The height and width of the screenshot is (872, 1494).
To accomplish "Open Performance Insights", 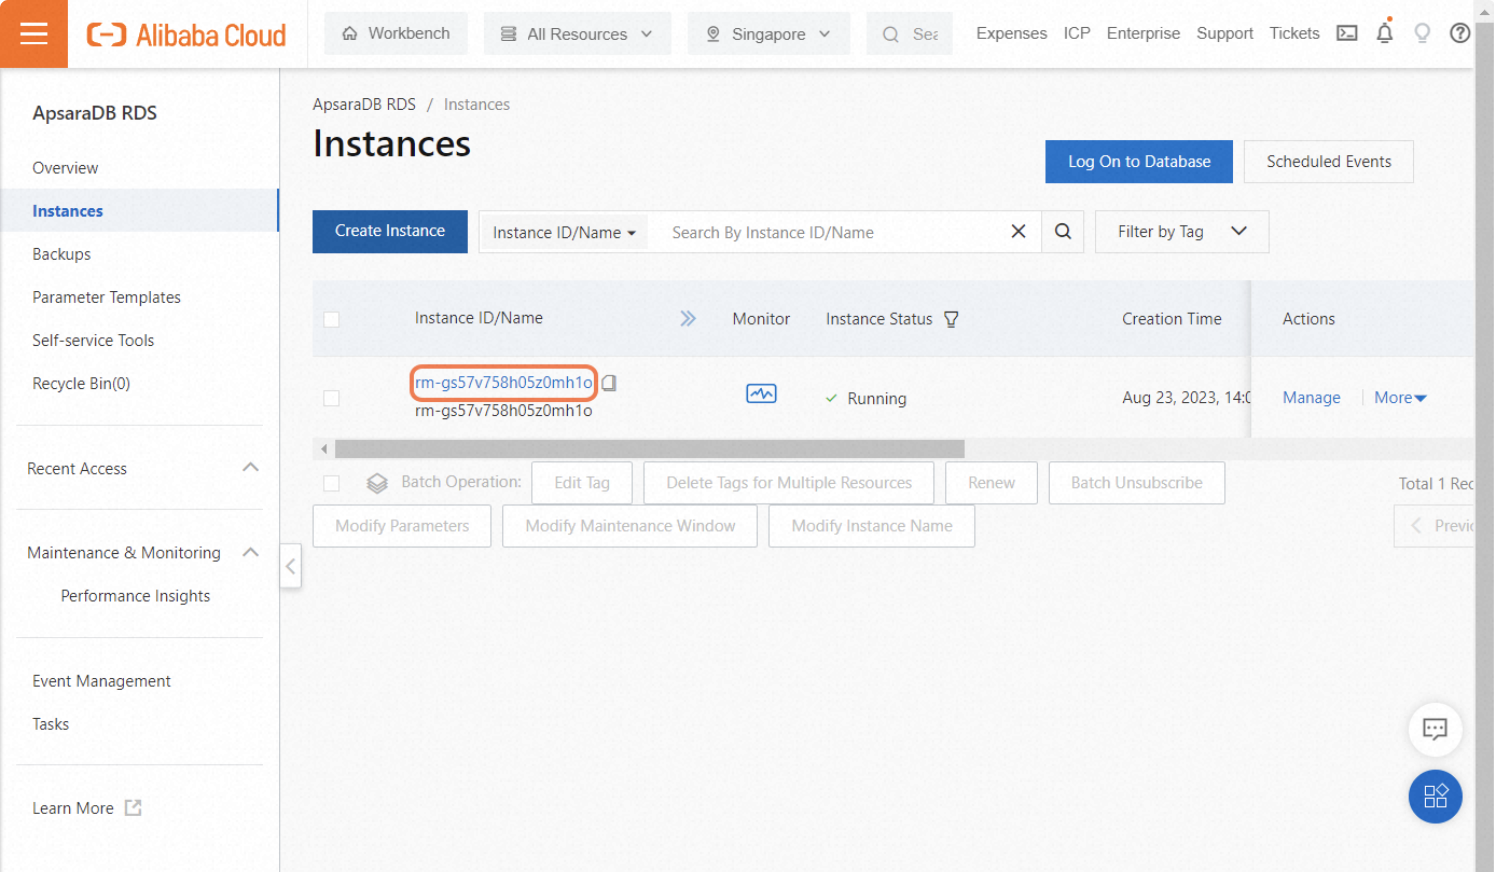I will tap(135, 596).
